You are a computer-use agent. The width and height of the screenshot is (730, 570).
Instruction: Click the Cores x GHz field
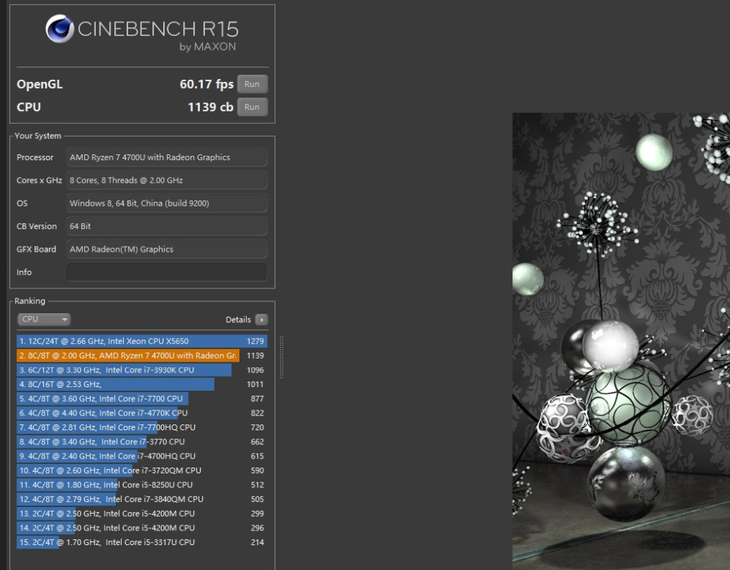click(x=166, y=180)
